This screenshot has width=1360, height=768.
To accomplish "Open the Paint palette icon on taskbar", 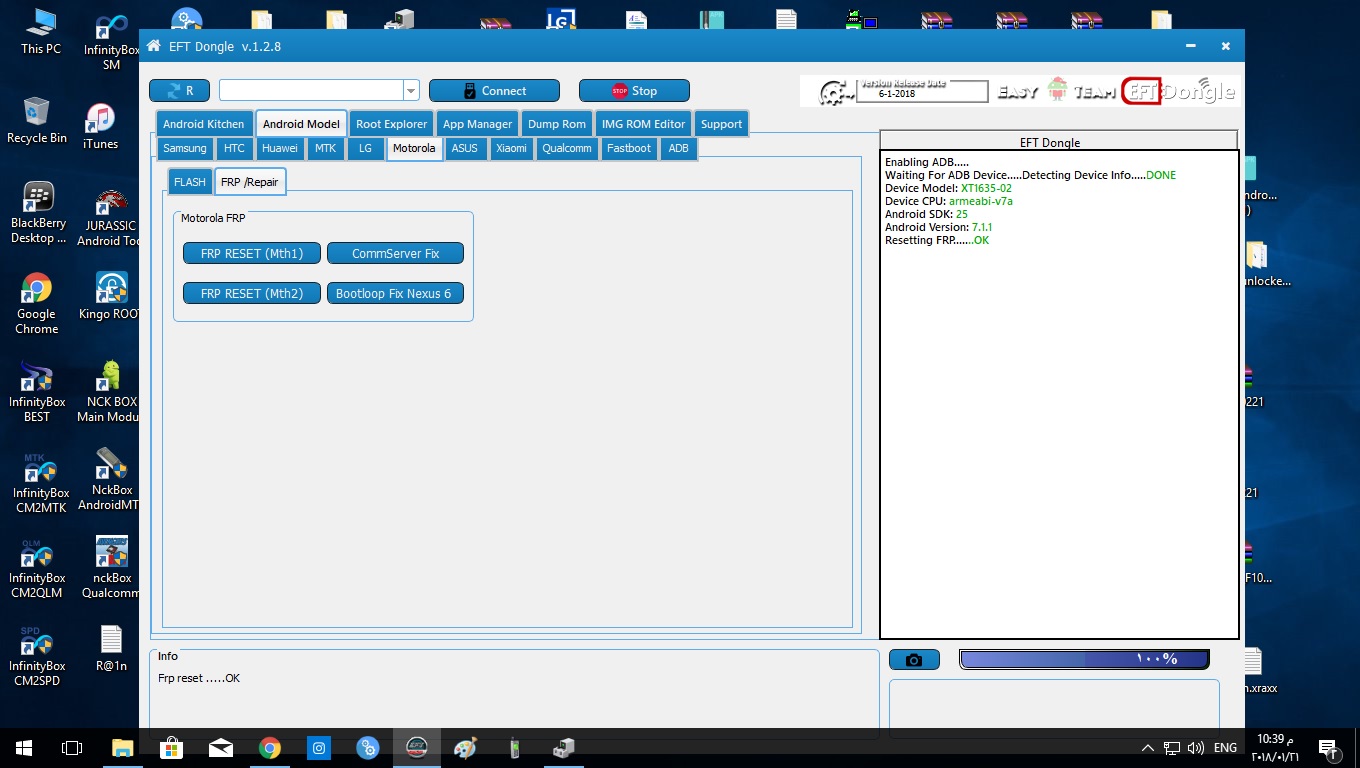I will pyautogui.click(x=465, y=747).
